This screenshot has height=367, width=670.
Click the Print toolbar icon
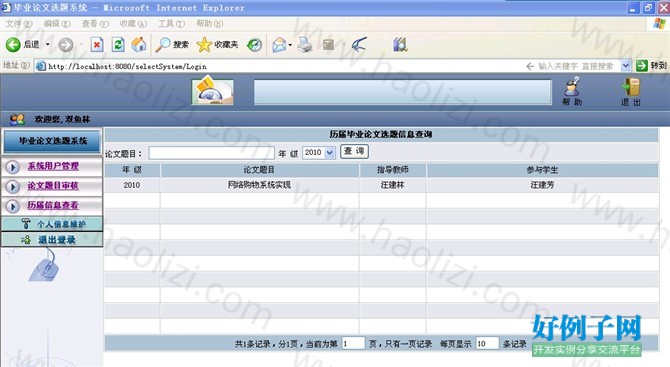tap(305, 44)
